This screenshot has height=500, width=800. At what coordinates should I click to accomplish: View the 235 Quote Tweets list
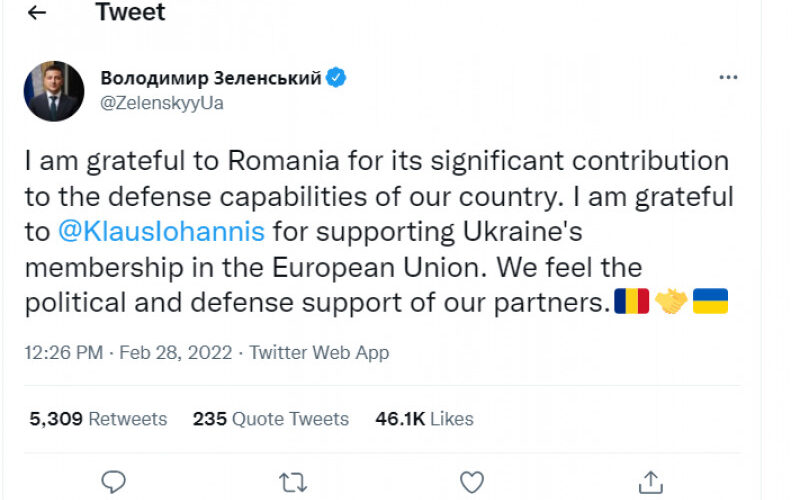tap(270, 419)
